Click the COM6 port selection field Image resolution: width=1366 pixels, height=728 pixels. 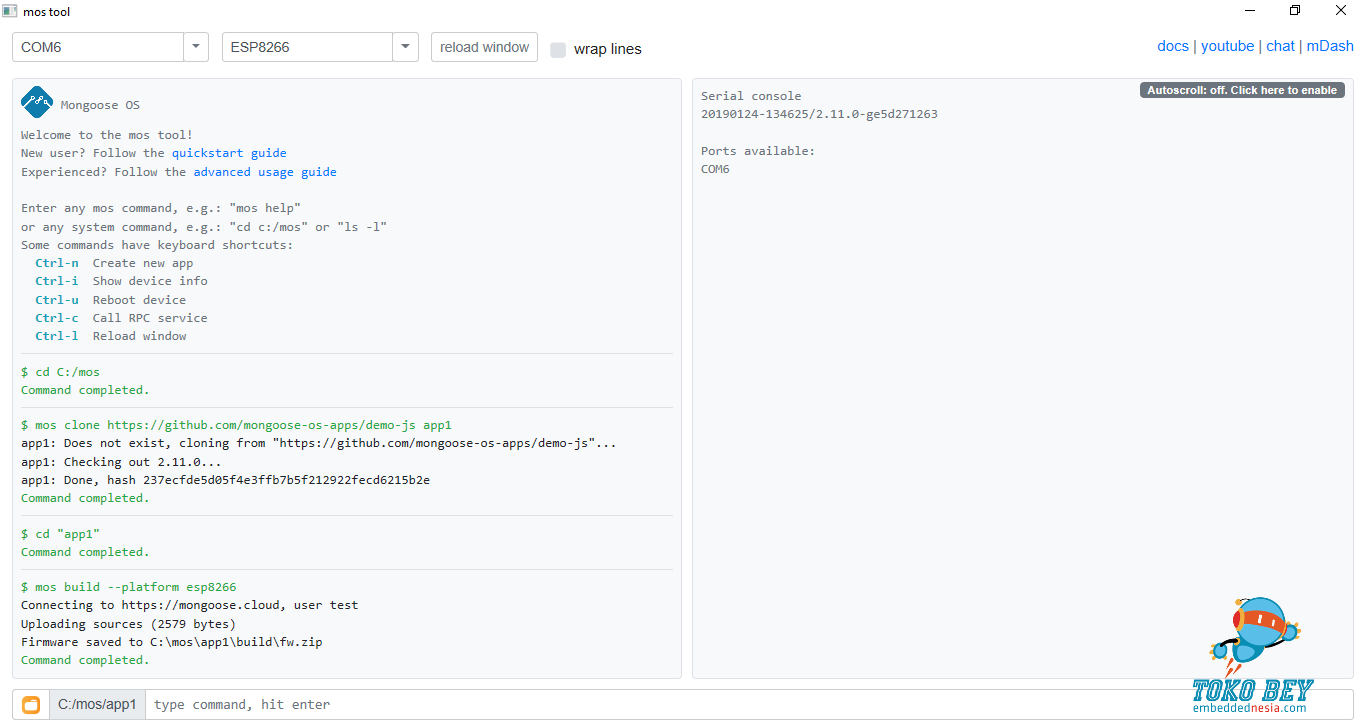[98, 47]
